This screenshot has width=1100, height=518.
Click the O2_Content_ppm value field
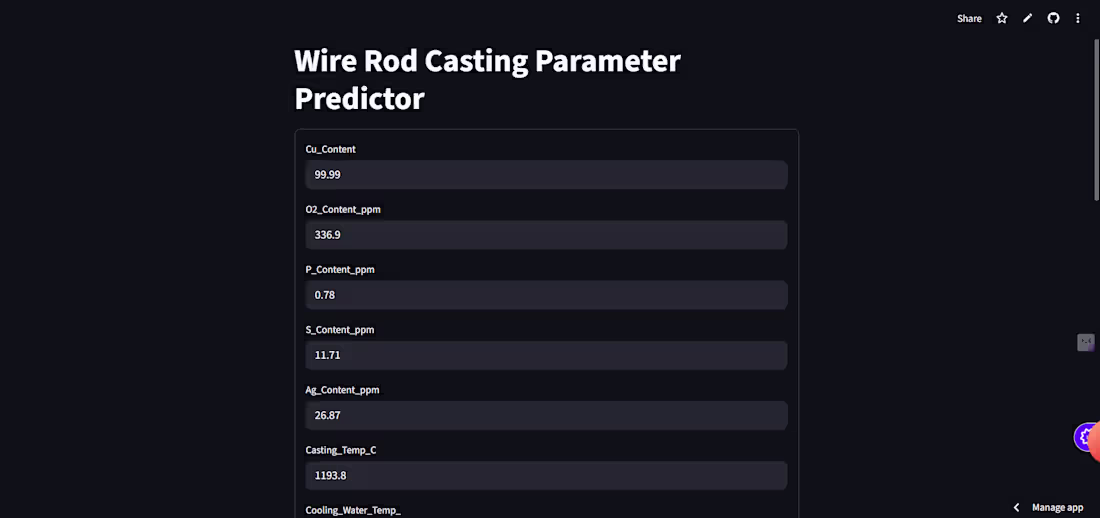click(x=546, y=235)
